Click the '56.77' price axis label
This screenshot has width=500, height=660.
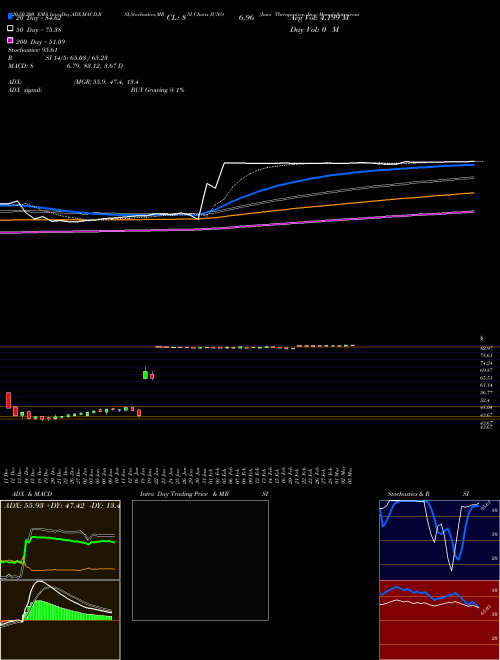(486, 393)
